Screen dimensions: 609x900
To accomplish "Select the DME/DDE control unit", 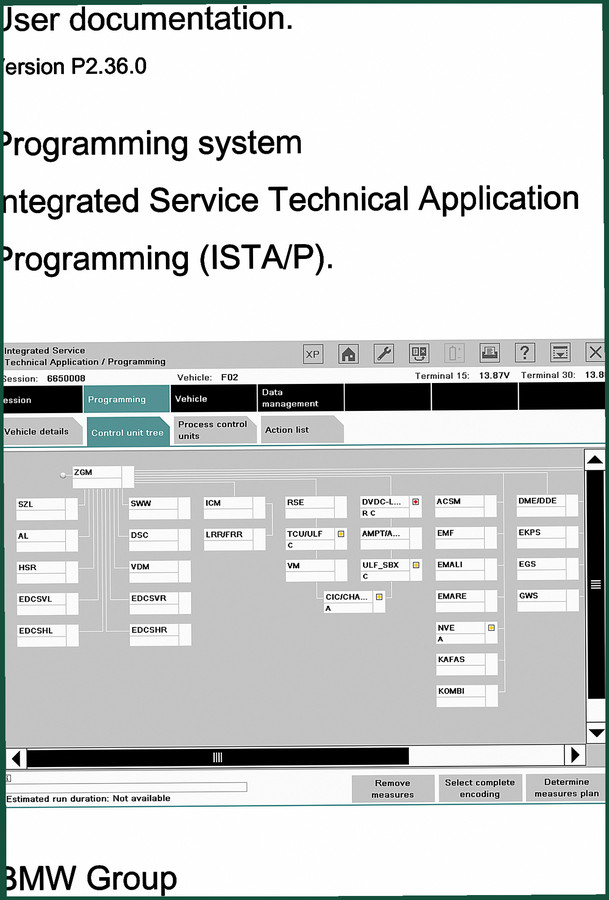I will [548, 506].
